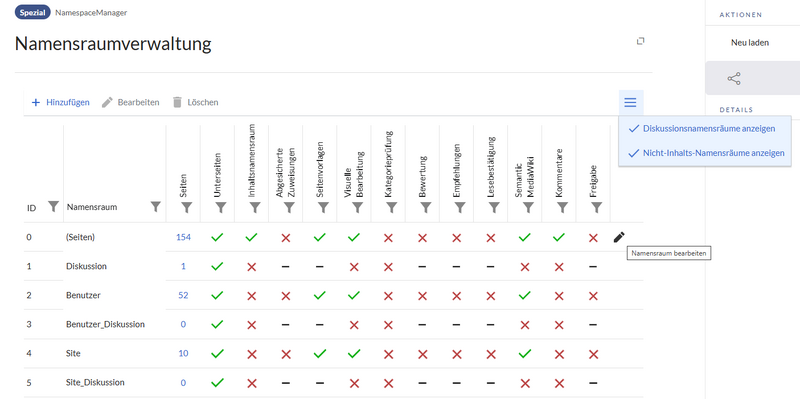Open the hamburger settings menu icon
Screen dimensions: 800x399
point(631,103)
